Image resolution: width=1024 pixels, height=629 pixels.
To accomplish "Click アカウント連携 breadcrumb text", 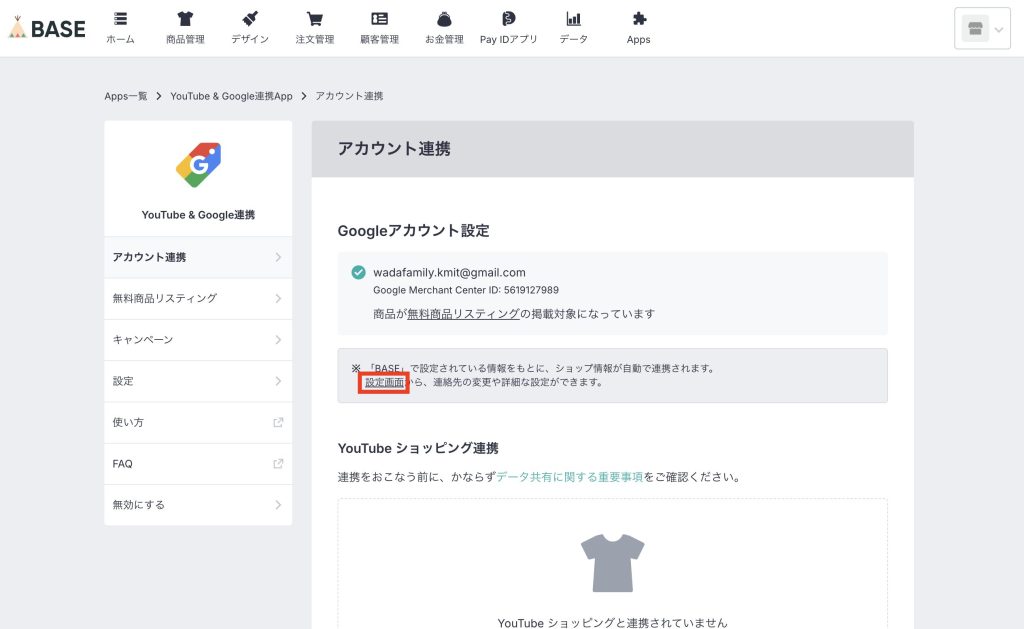I will (349, 96).
